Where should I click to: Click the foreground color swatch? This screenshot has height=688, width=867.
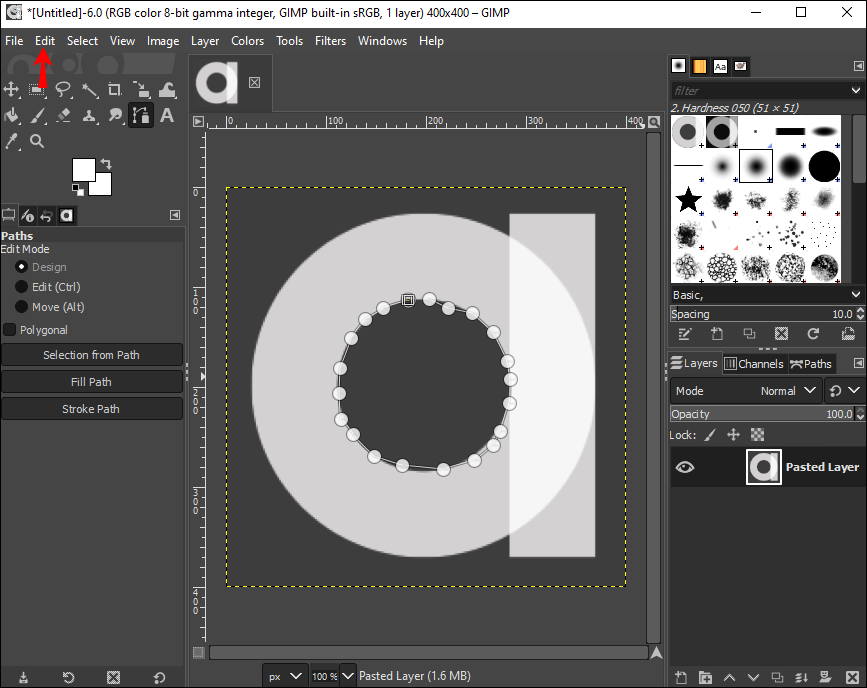click(83, 169)
